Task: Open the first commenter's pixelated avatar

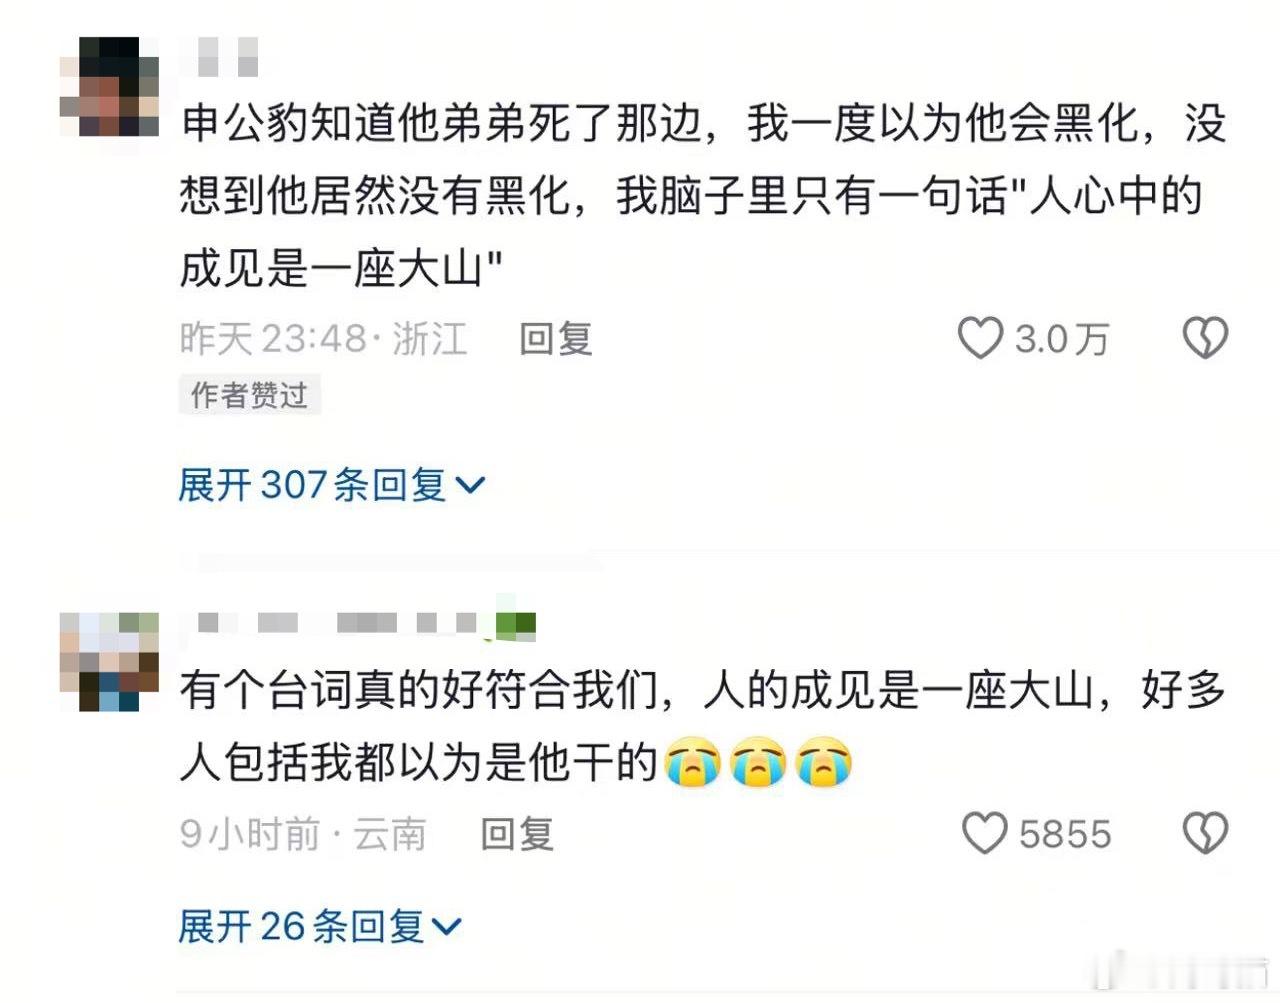Action: (109, 86)
